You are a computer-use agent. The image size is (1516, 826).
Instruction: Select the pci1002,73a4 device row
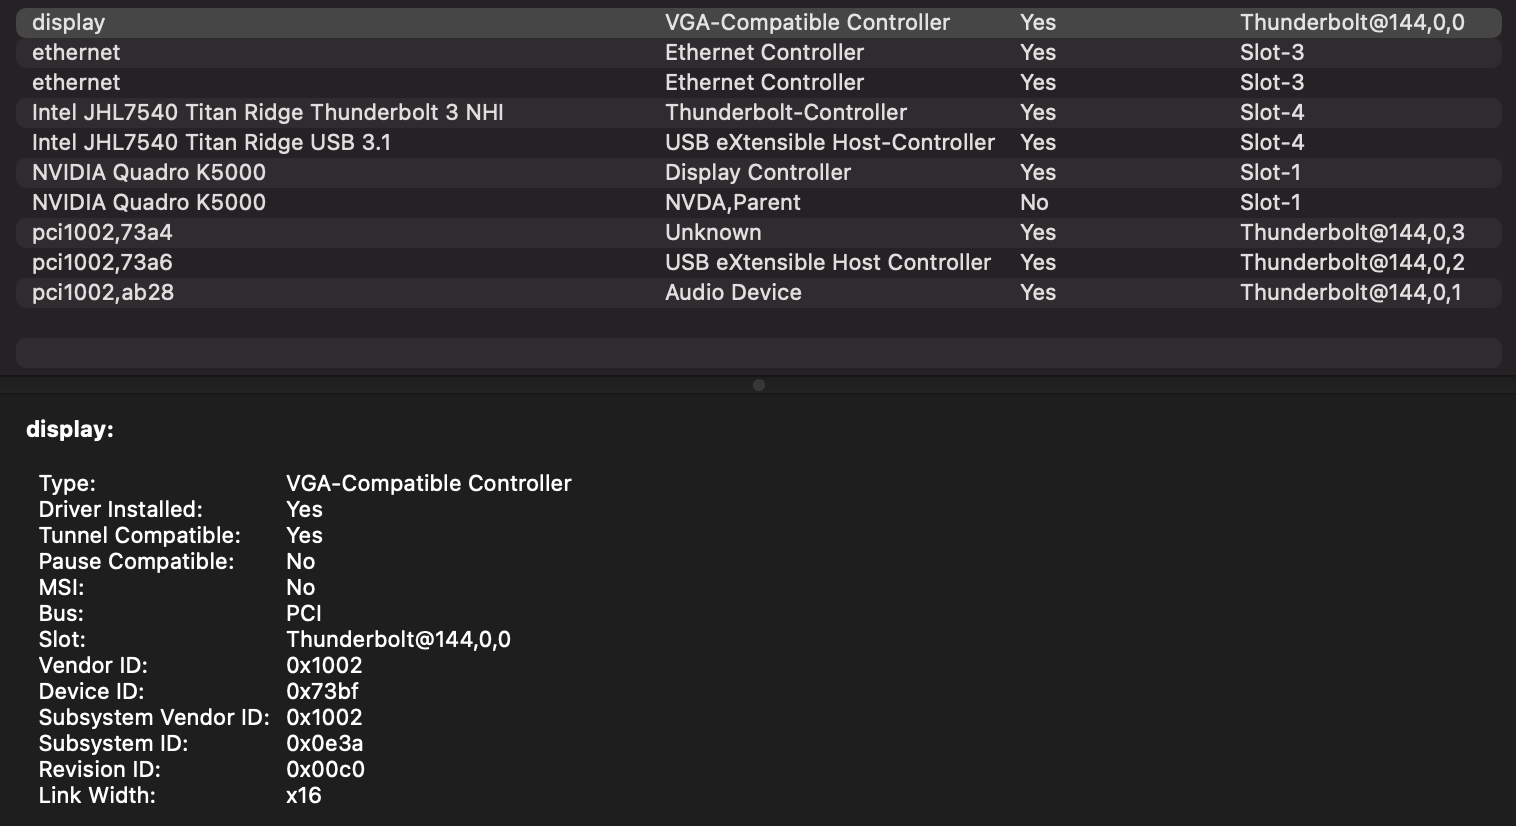pyautogui.click(x=102, y=233)
